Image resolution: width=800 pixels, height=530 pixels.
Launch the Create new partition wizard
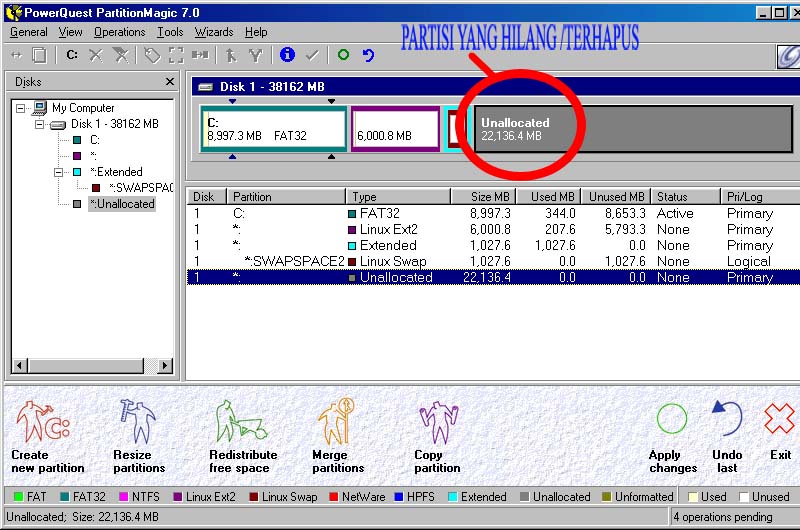[x=47, y=437]
